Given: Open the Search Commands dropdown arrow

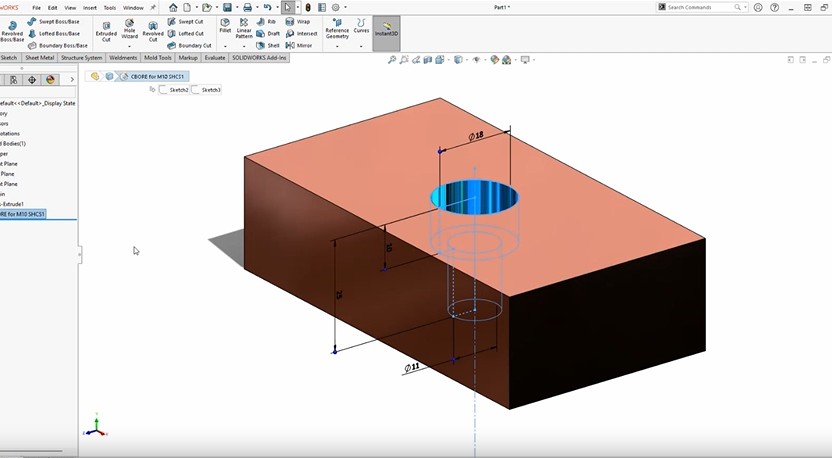Looking at the screenshot, I should pyautogui.click(x=746, y=7).
